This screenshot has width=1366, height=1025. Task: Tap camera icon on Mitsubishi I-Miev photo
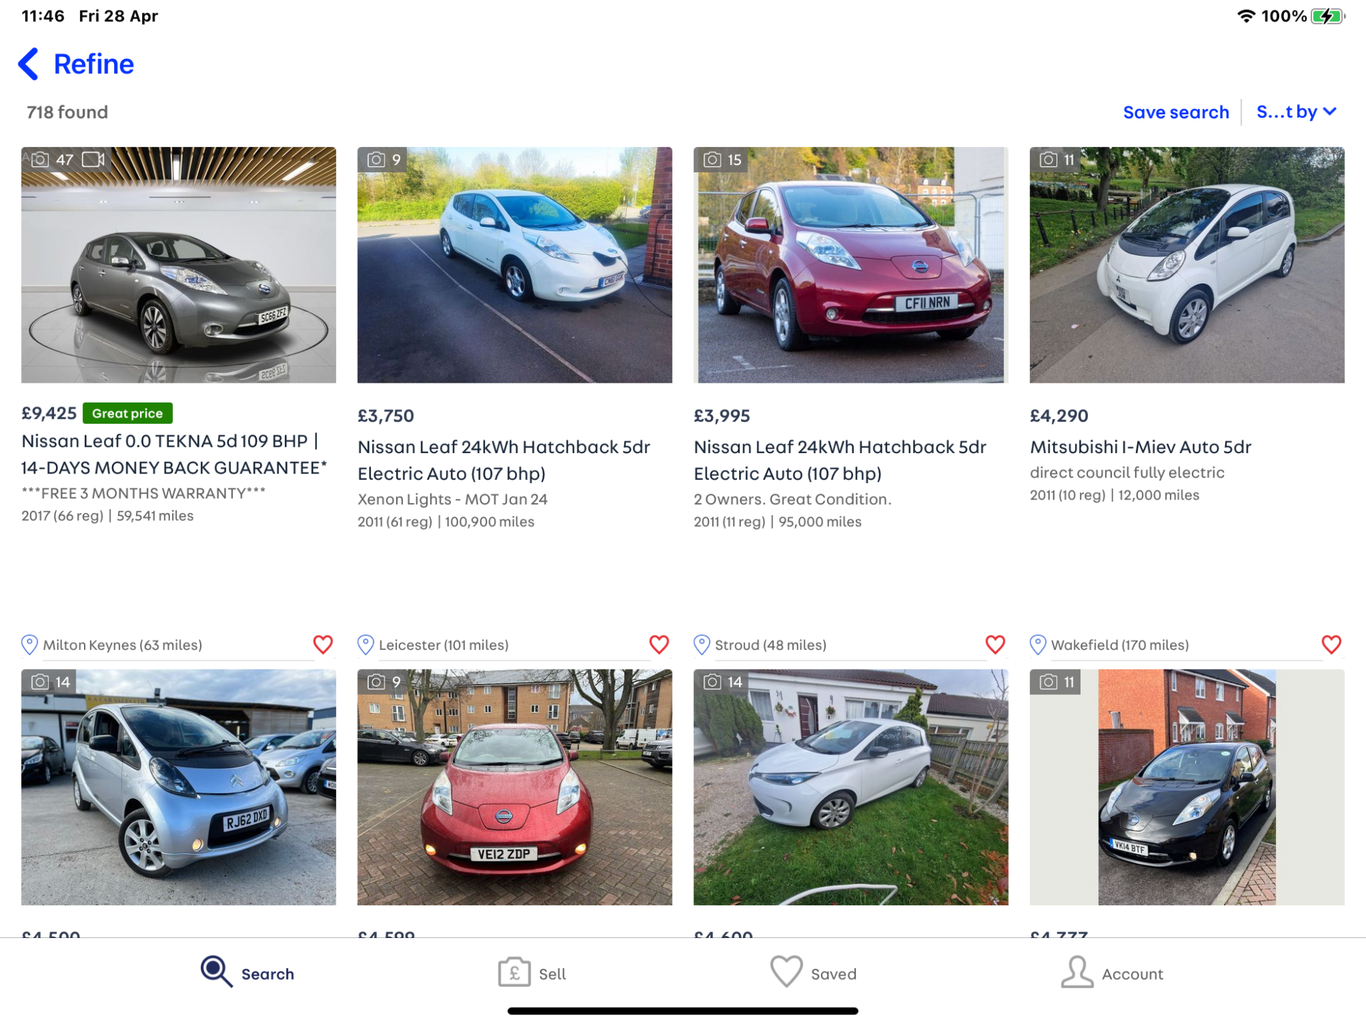(x=1048, y=160)
